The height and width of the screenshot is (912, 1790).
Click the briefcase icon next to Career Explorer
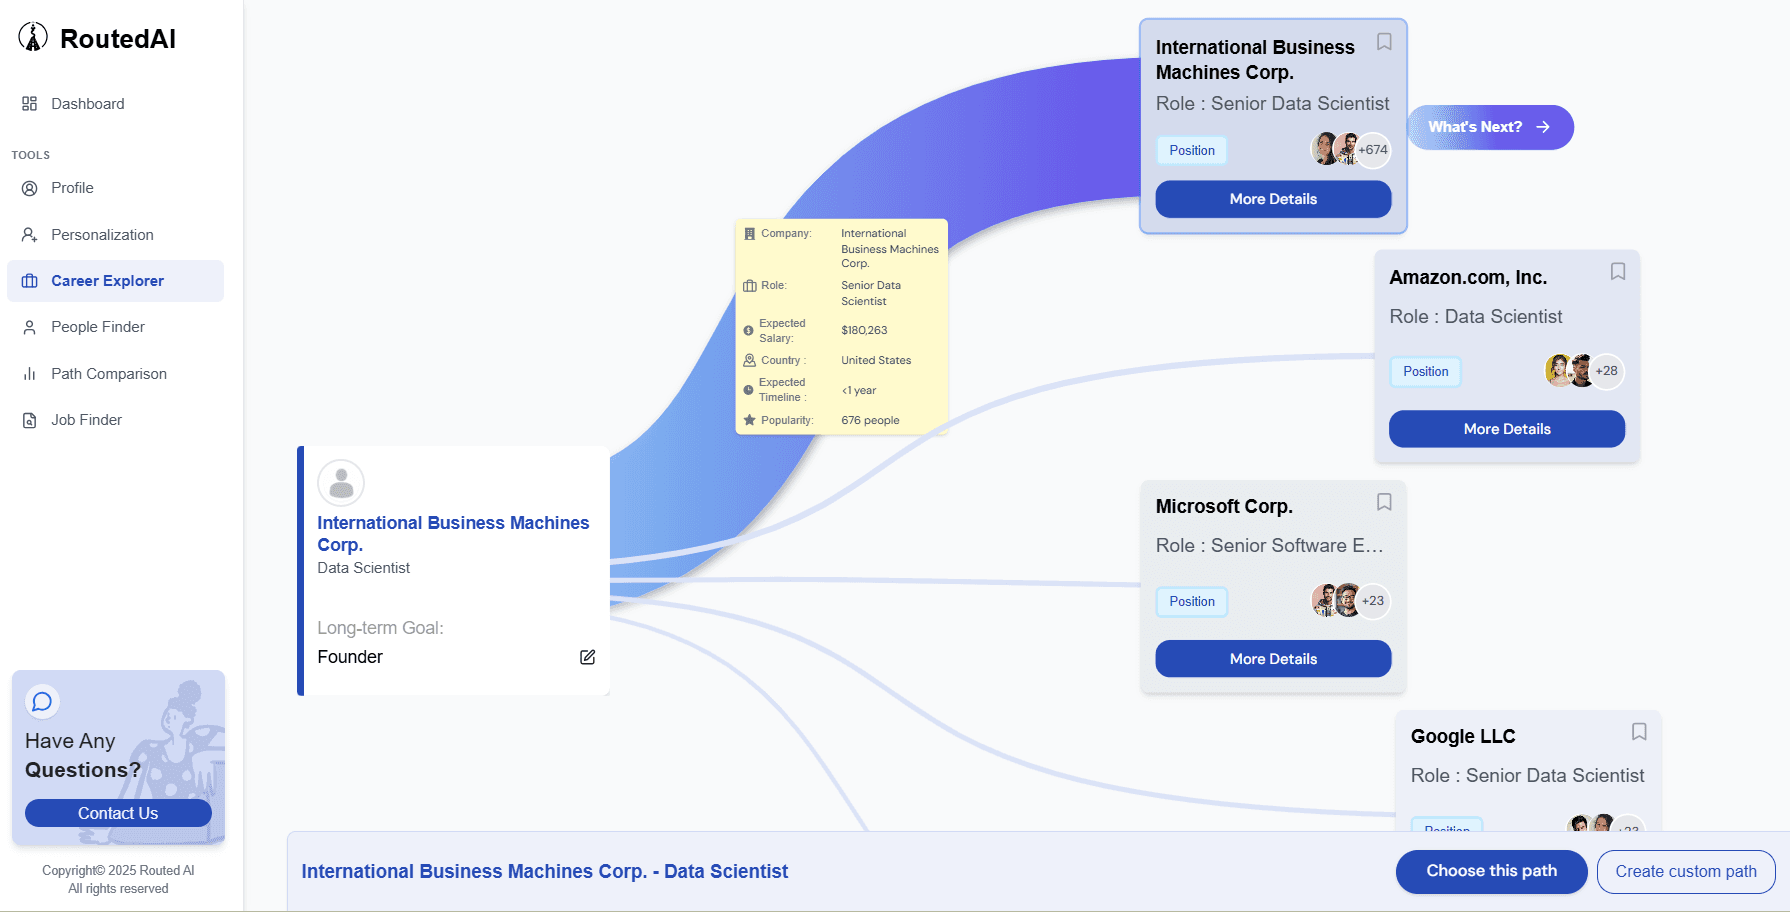[31, 281]
